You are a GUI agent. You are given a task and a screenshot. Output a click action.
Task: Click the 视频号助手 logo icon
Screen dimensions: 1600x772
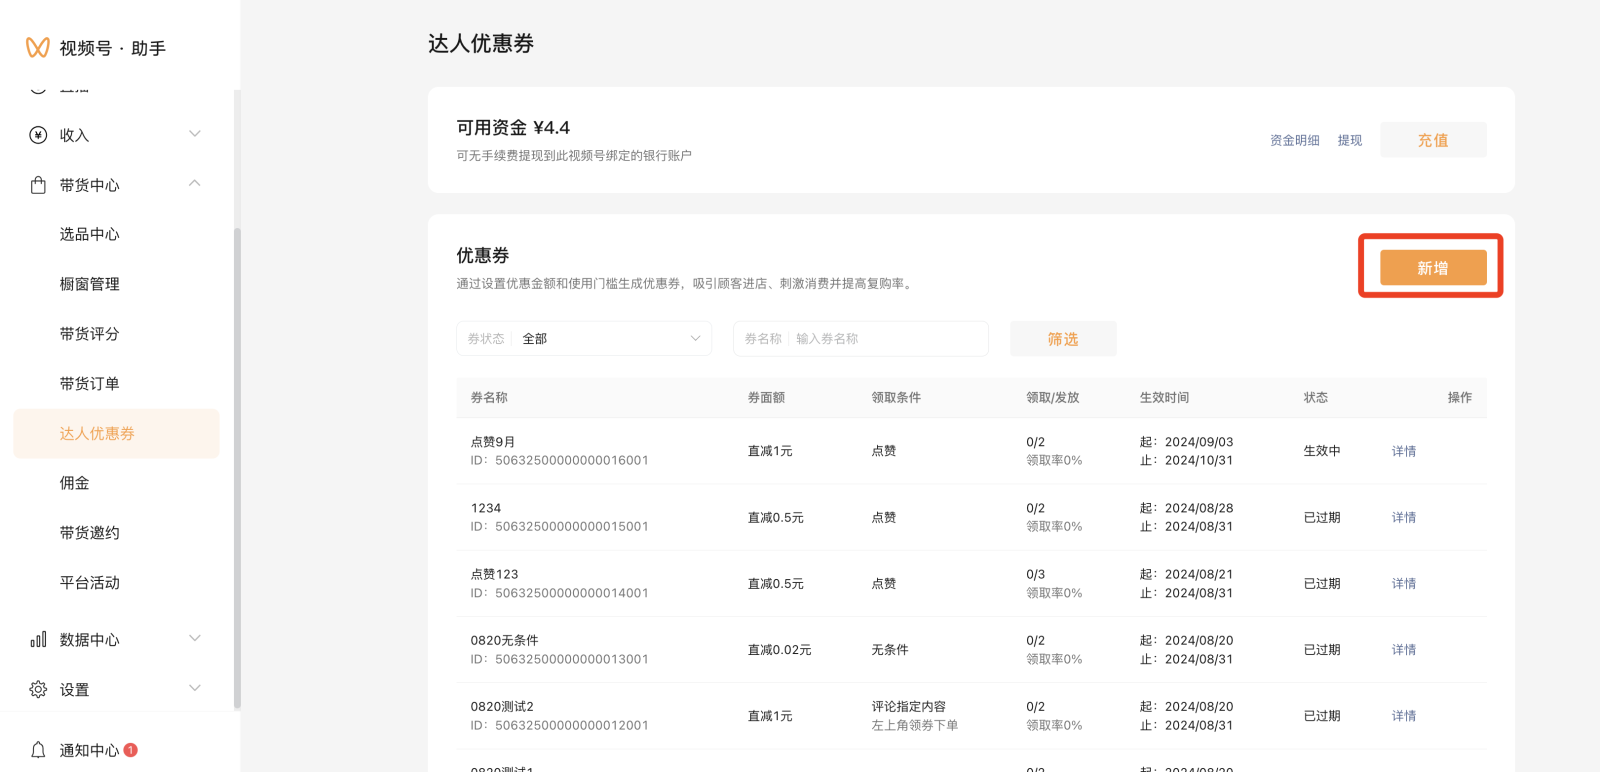pyautogui.click(x=37, y=47)
